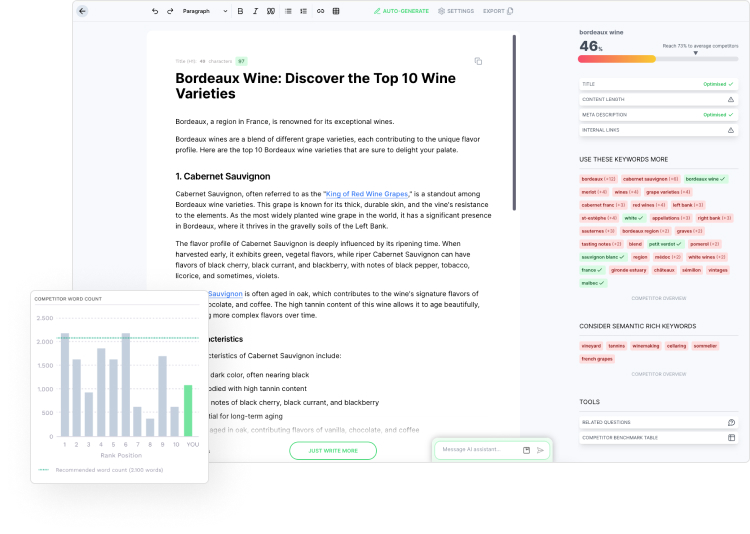Open the Related Questions tool
The width and height of the screenshot is (750, 534).
click(658, 423)
